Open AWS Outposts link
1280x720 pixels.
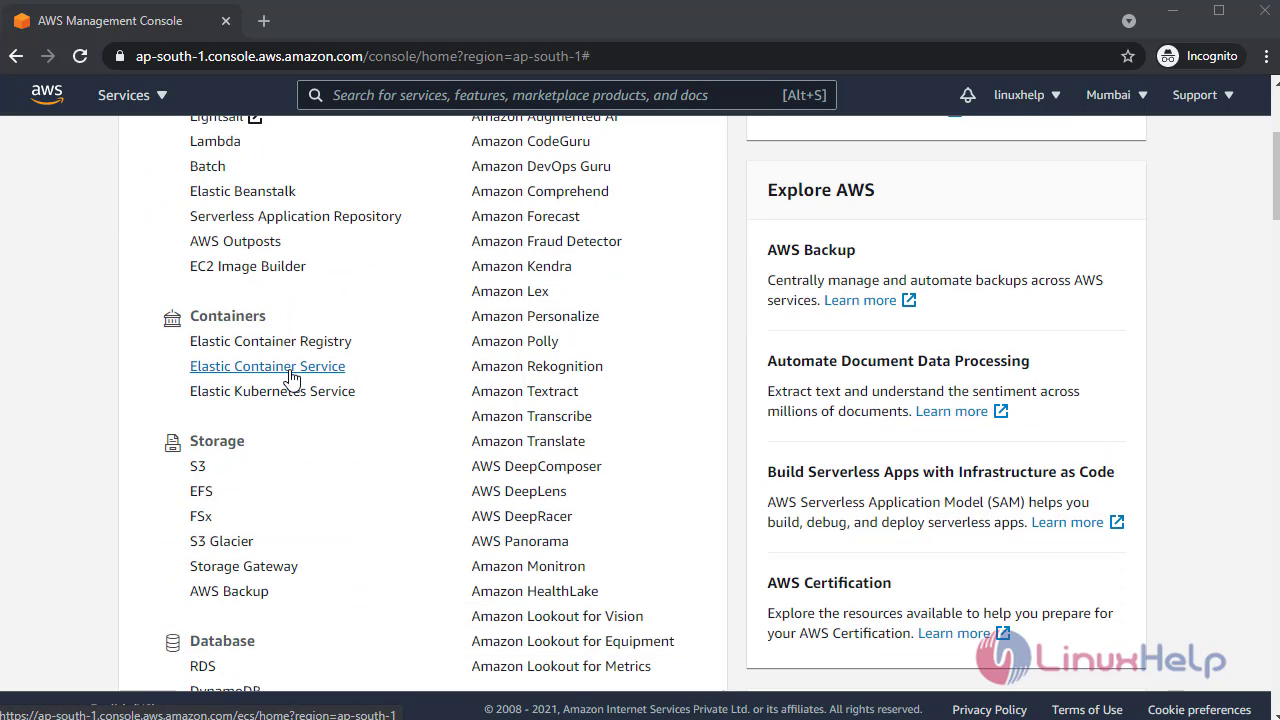[x=235, y=241]
